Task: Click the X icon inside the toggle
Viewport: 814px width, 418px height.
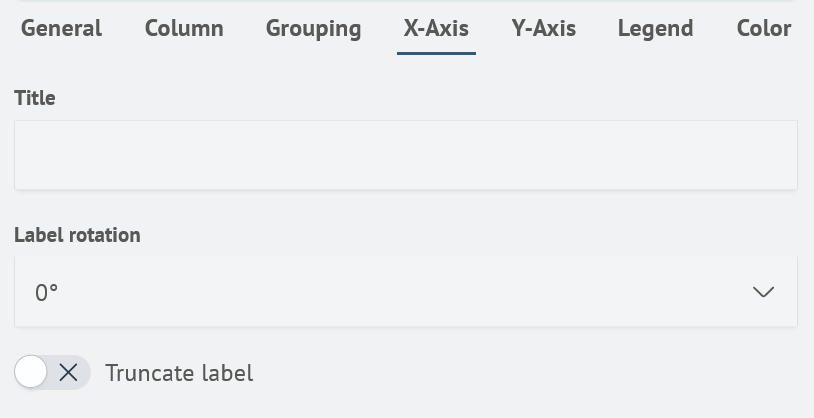Action: click(68, 373)
